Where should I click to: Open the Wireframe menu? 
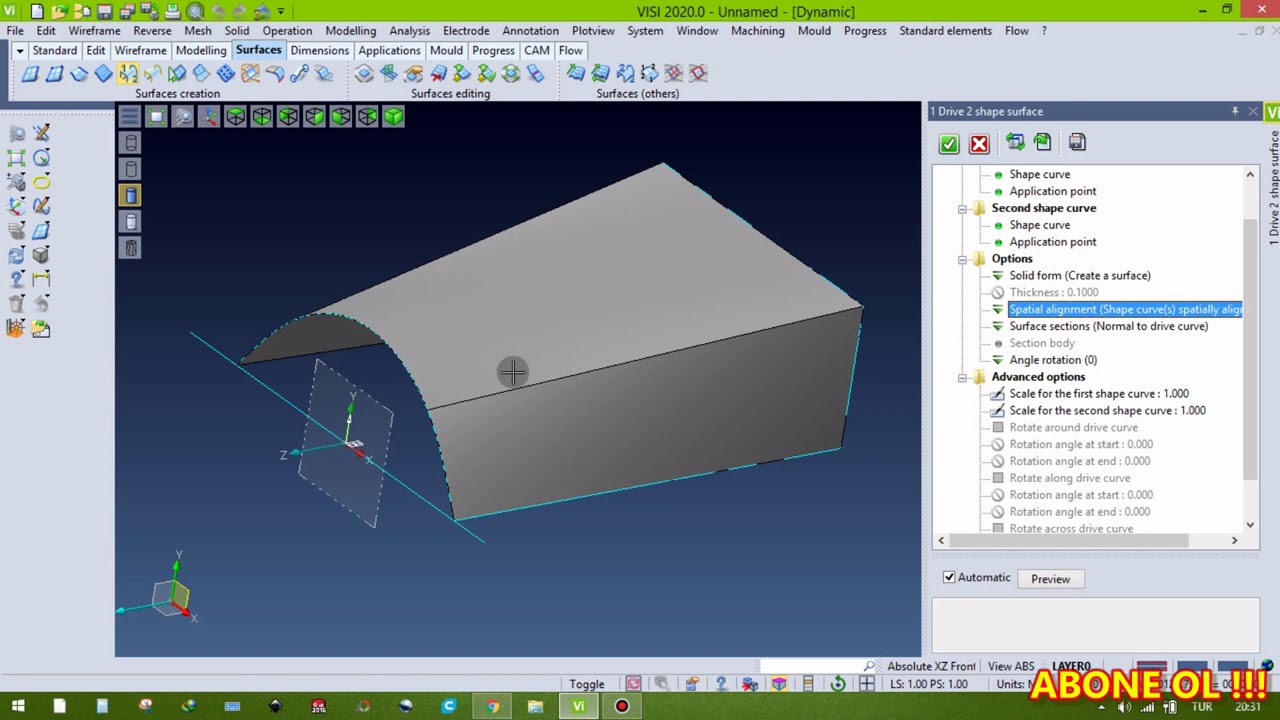[94, 31]
